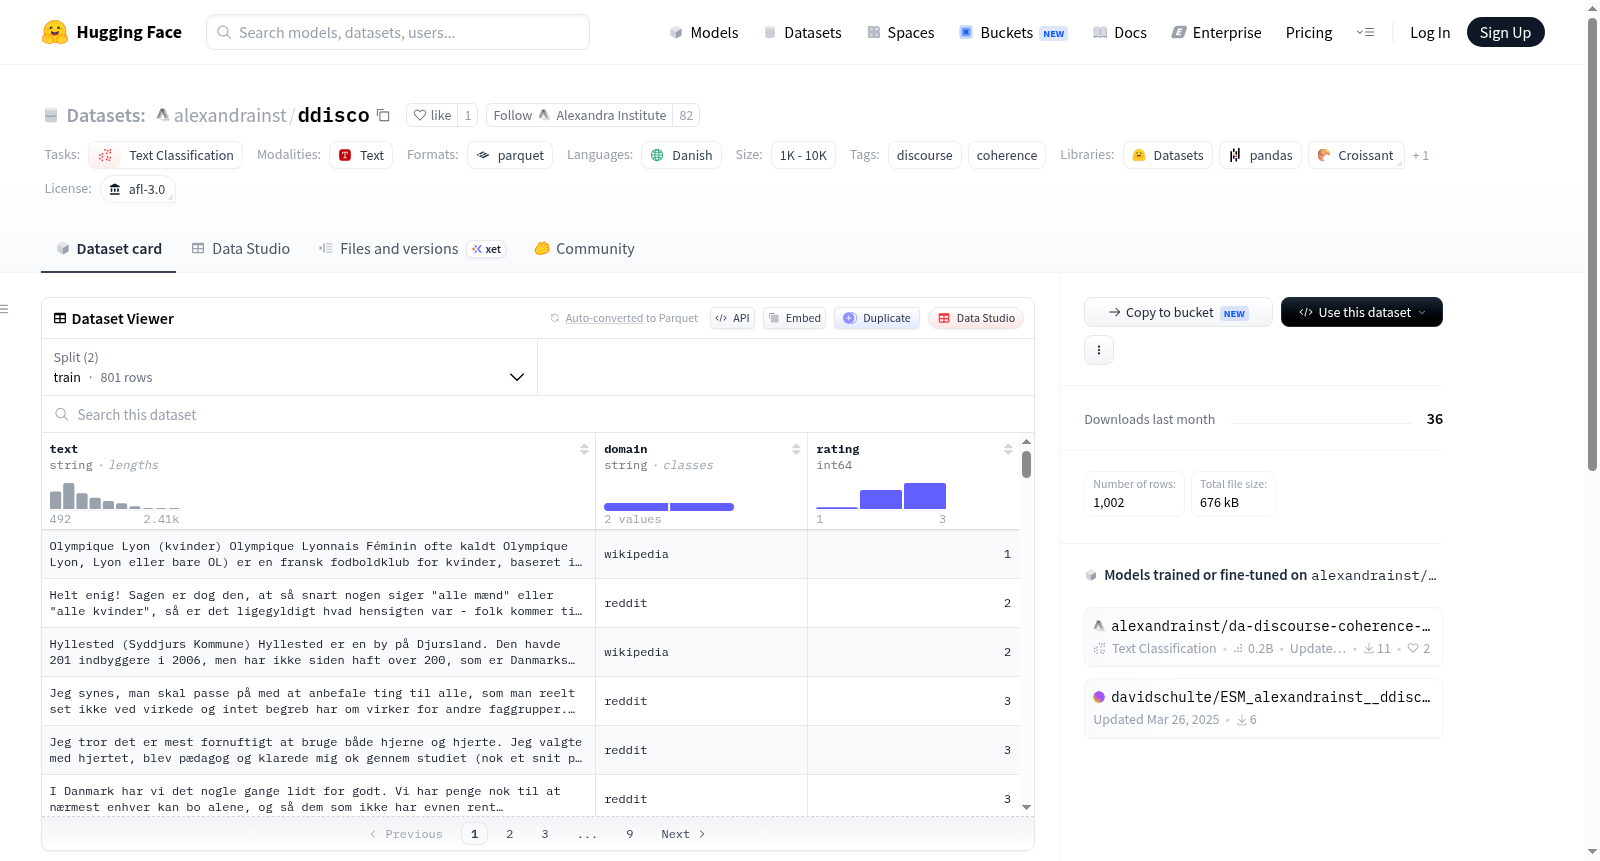This screenshot has width=1600, height=861.
Task: Open the left sidebar menu icon
Action: 4,309
